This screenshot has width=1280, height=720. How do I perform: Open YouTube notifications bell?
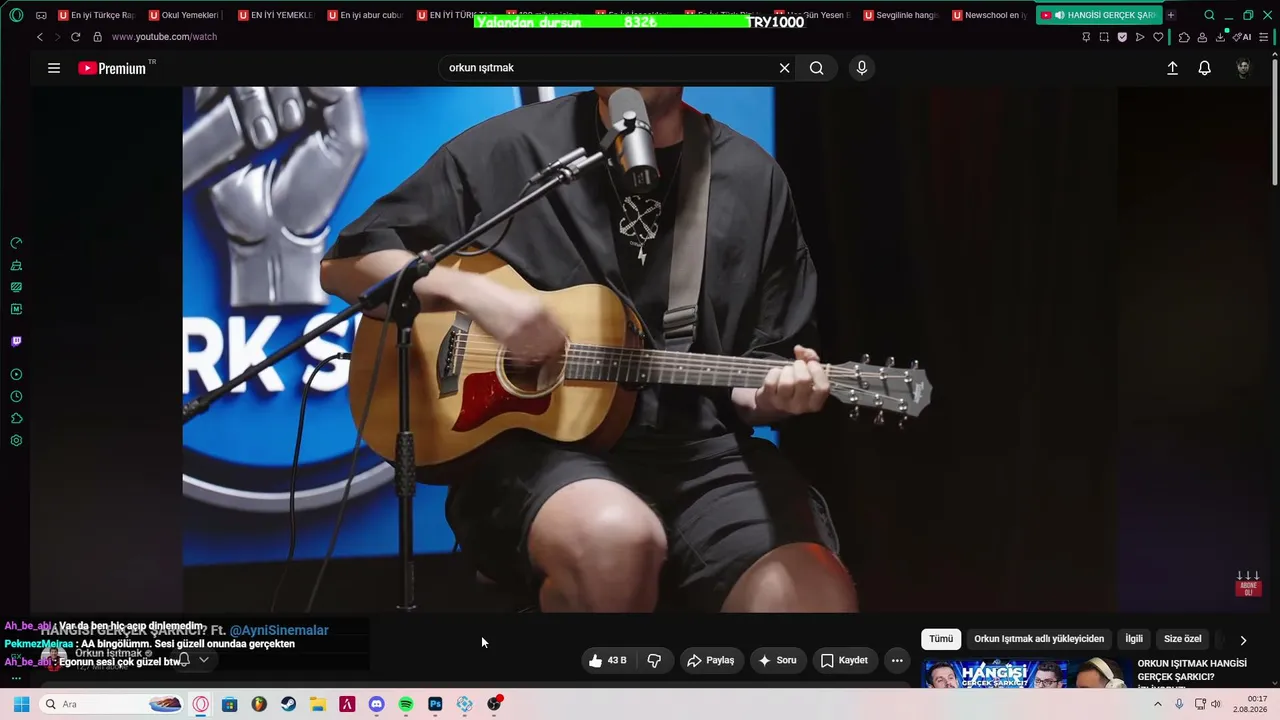tap(1205, 68)
